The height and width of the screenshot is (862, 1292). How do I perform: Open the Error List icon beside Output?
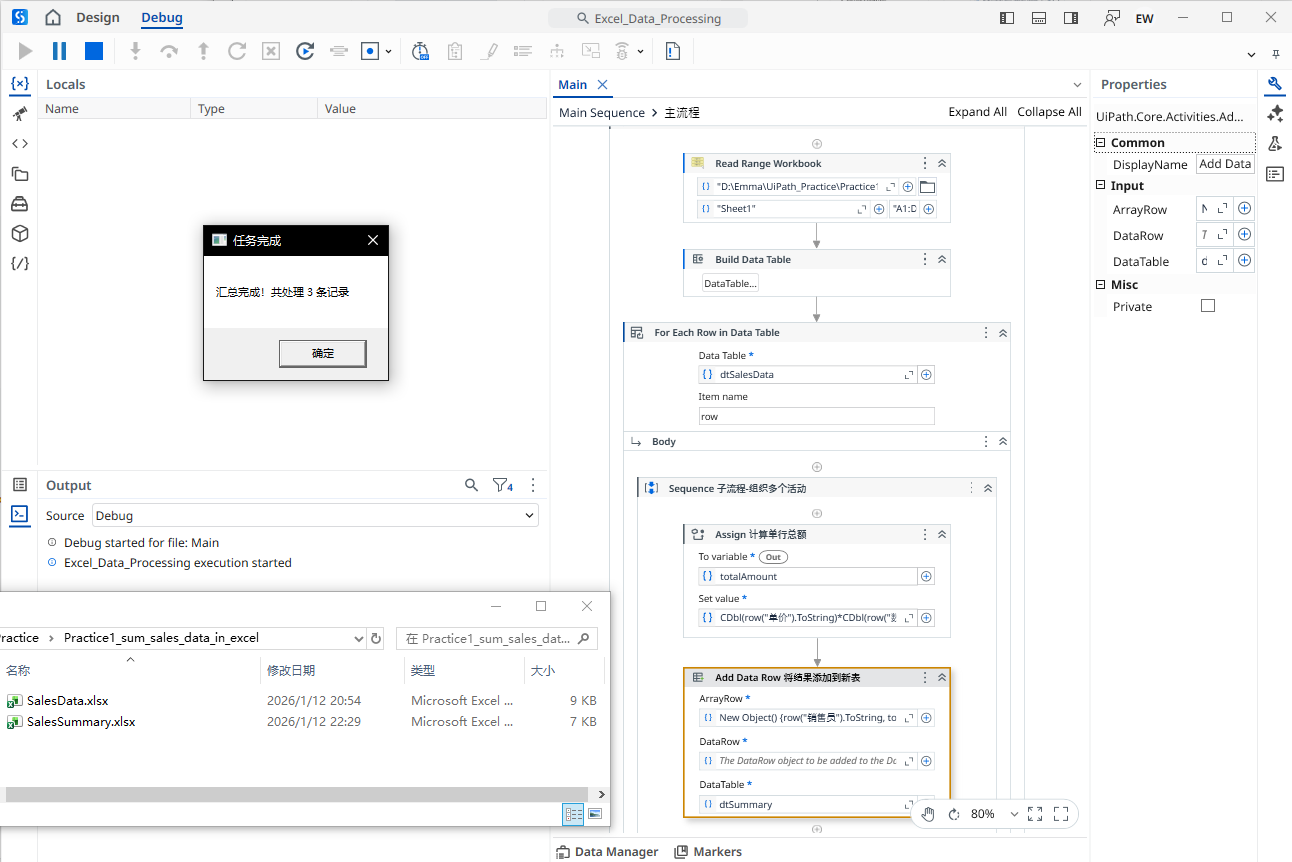click(x=19, y=485)
